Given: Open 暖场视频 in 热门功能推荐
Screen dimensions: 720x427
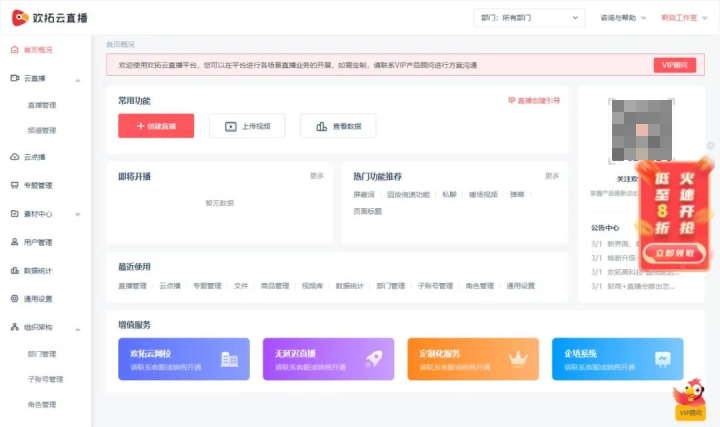Looking at the screenshot, I should coord(483,195).
